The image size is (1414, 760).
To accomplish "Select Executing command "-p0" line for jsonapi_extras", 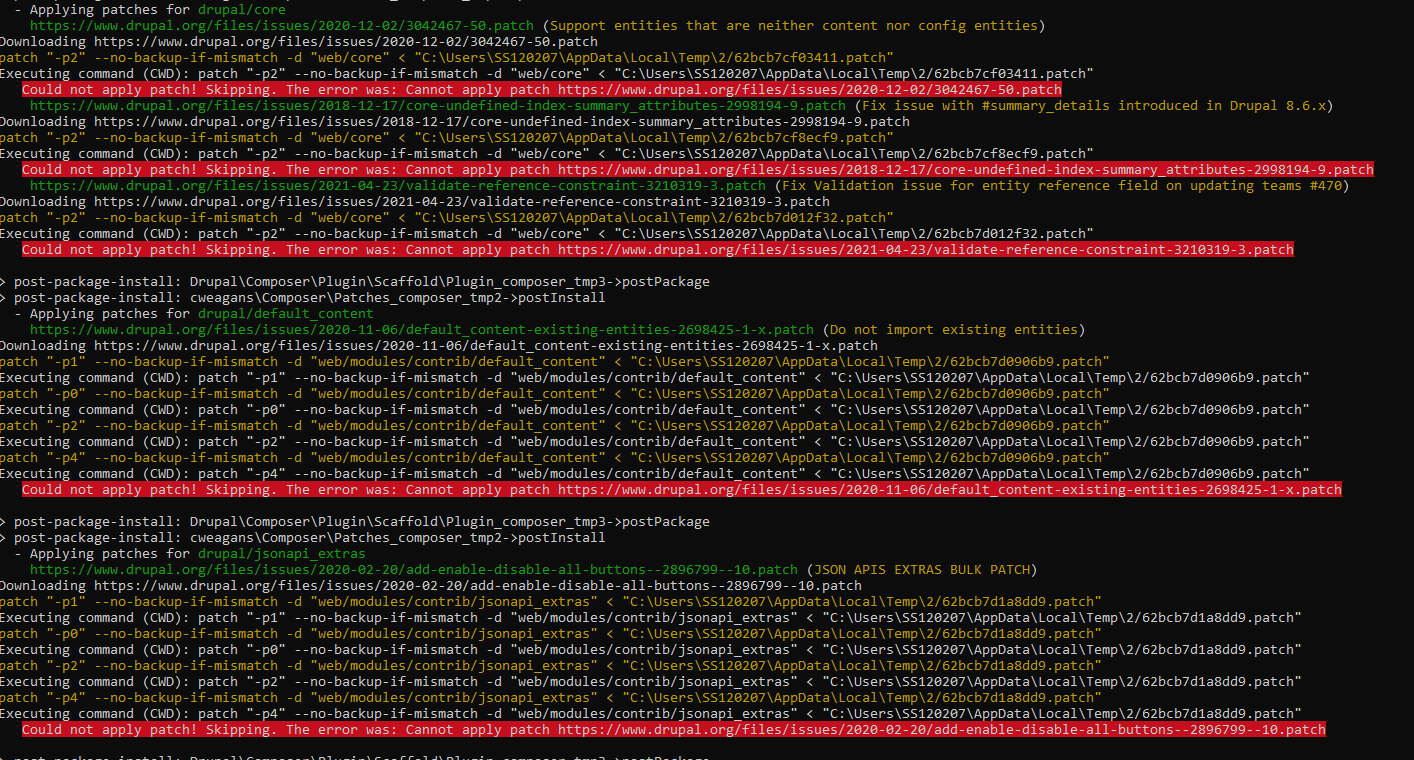I will (x=651, y=649).
